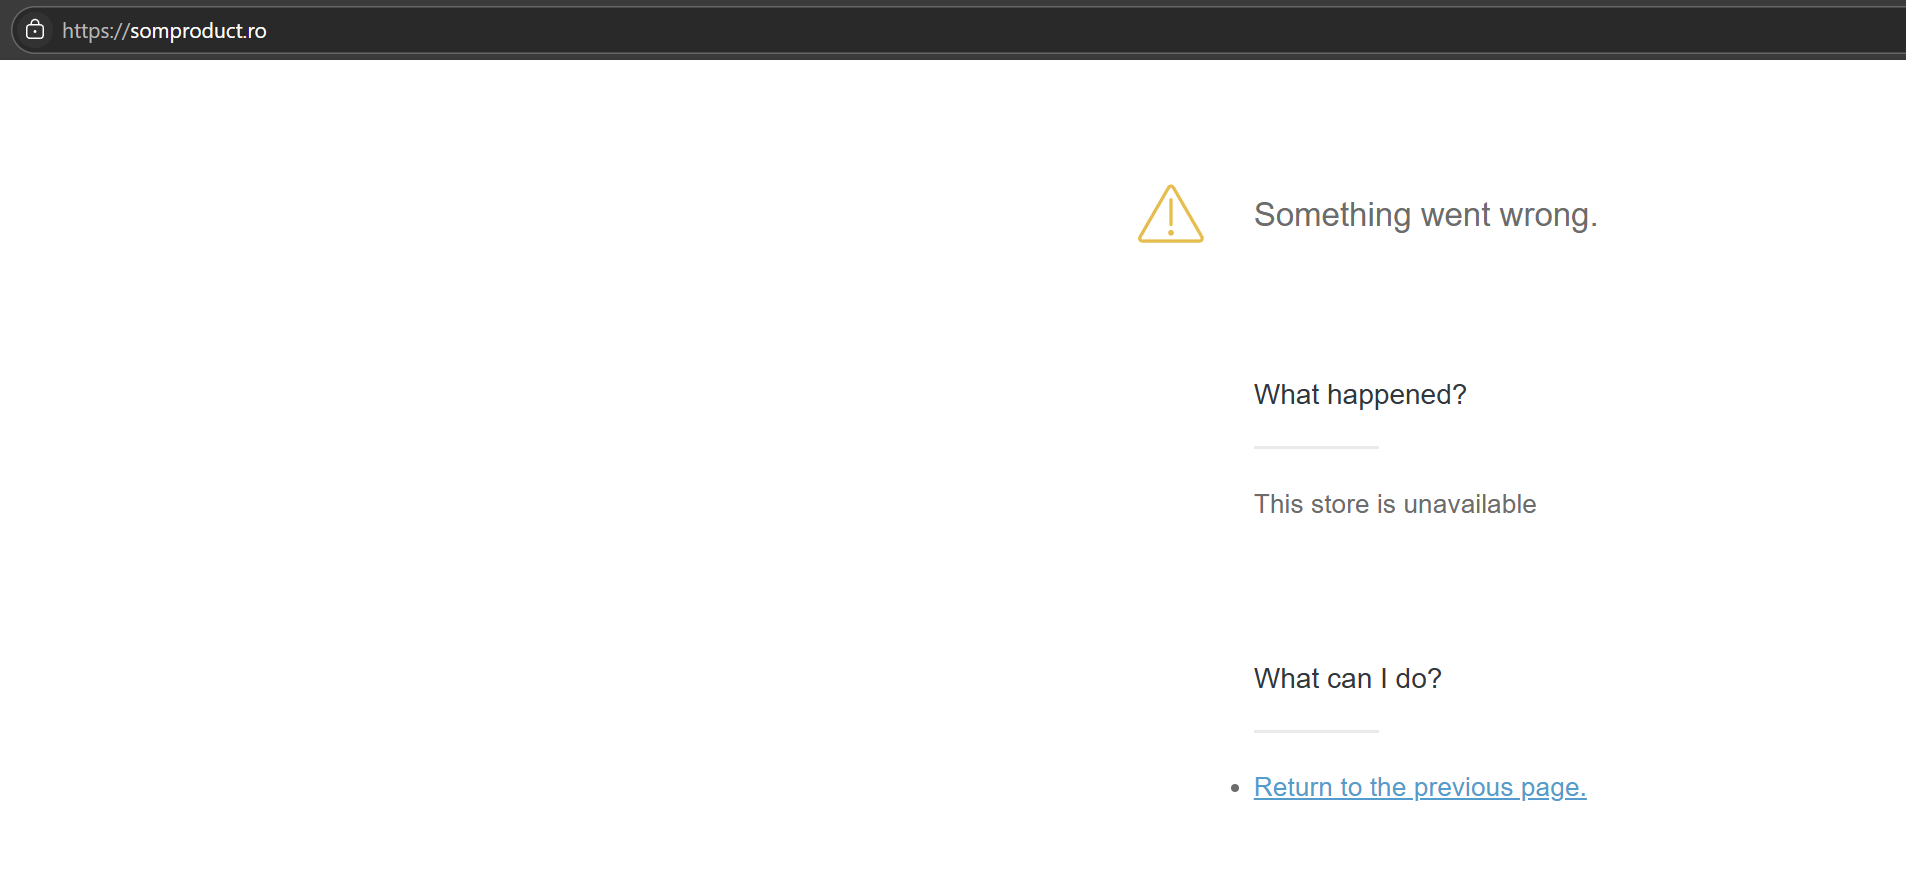This screenshot has width=1906, height=889.
Task: Select the What can I do? heading
Action: point(1347,679)
